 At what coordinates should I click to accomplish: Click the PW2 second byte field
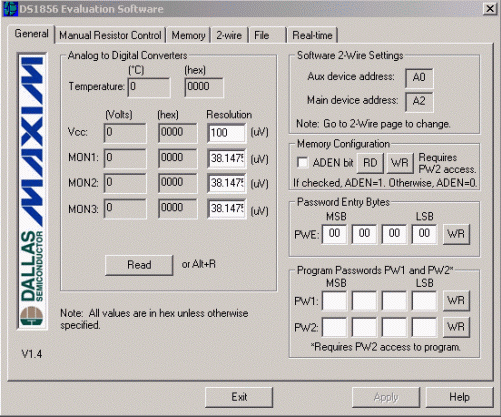[364, 327]
